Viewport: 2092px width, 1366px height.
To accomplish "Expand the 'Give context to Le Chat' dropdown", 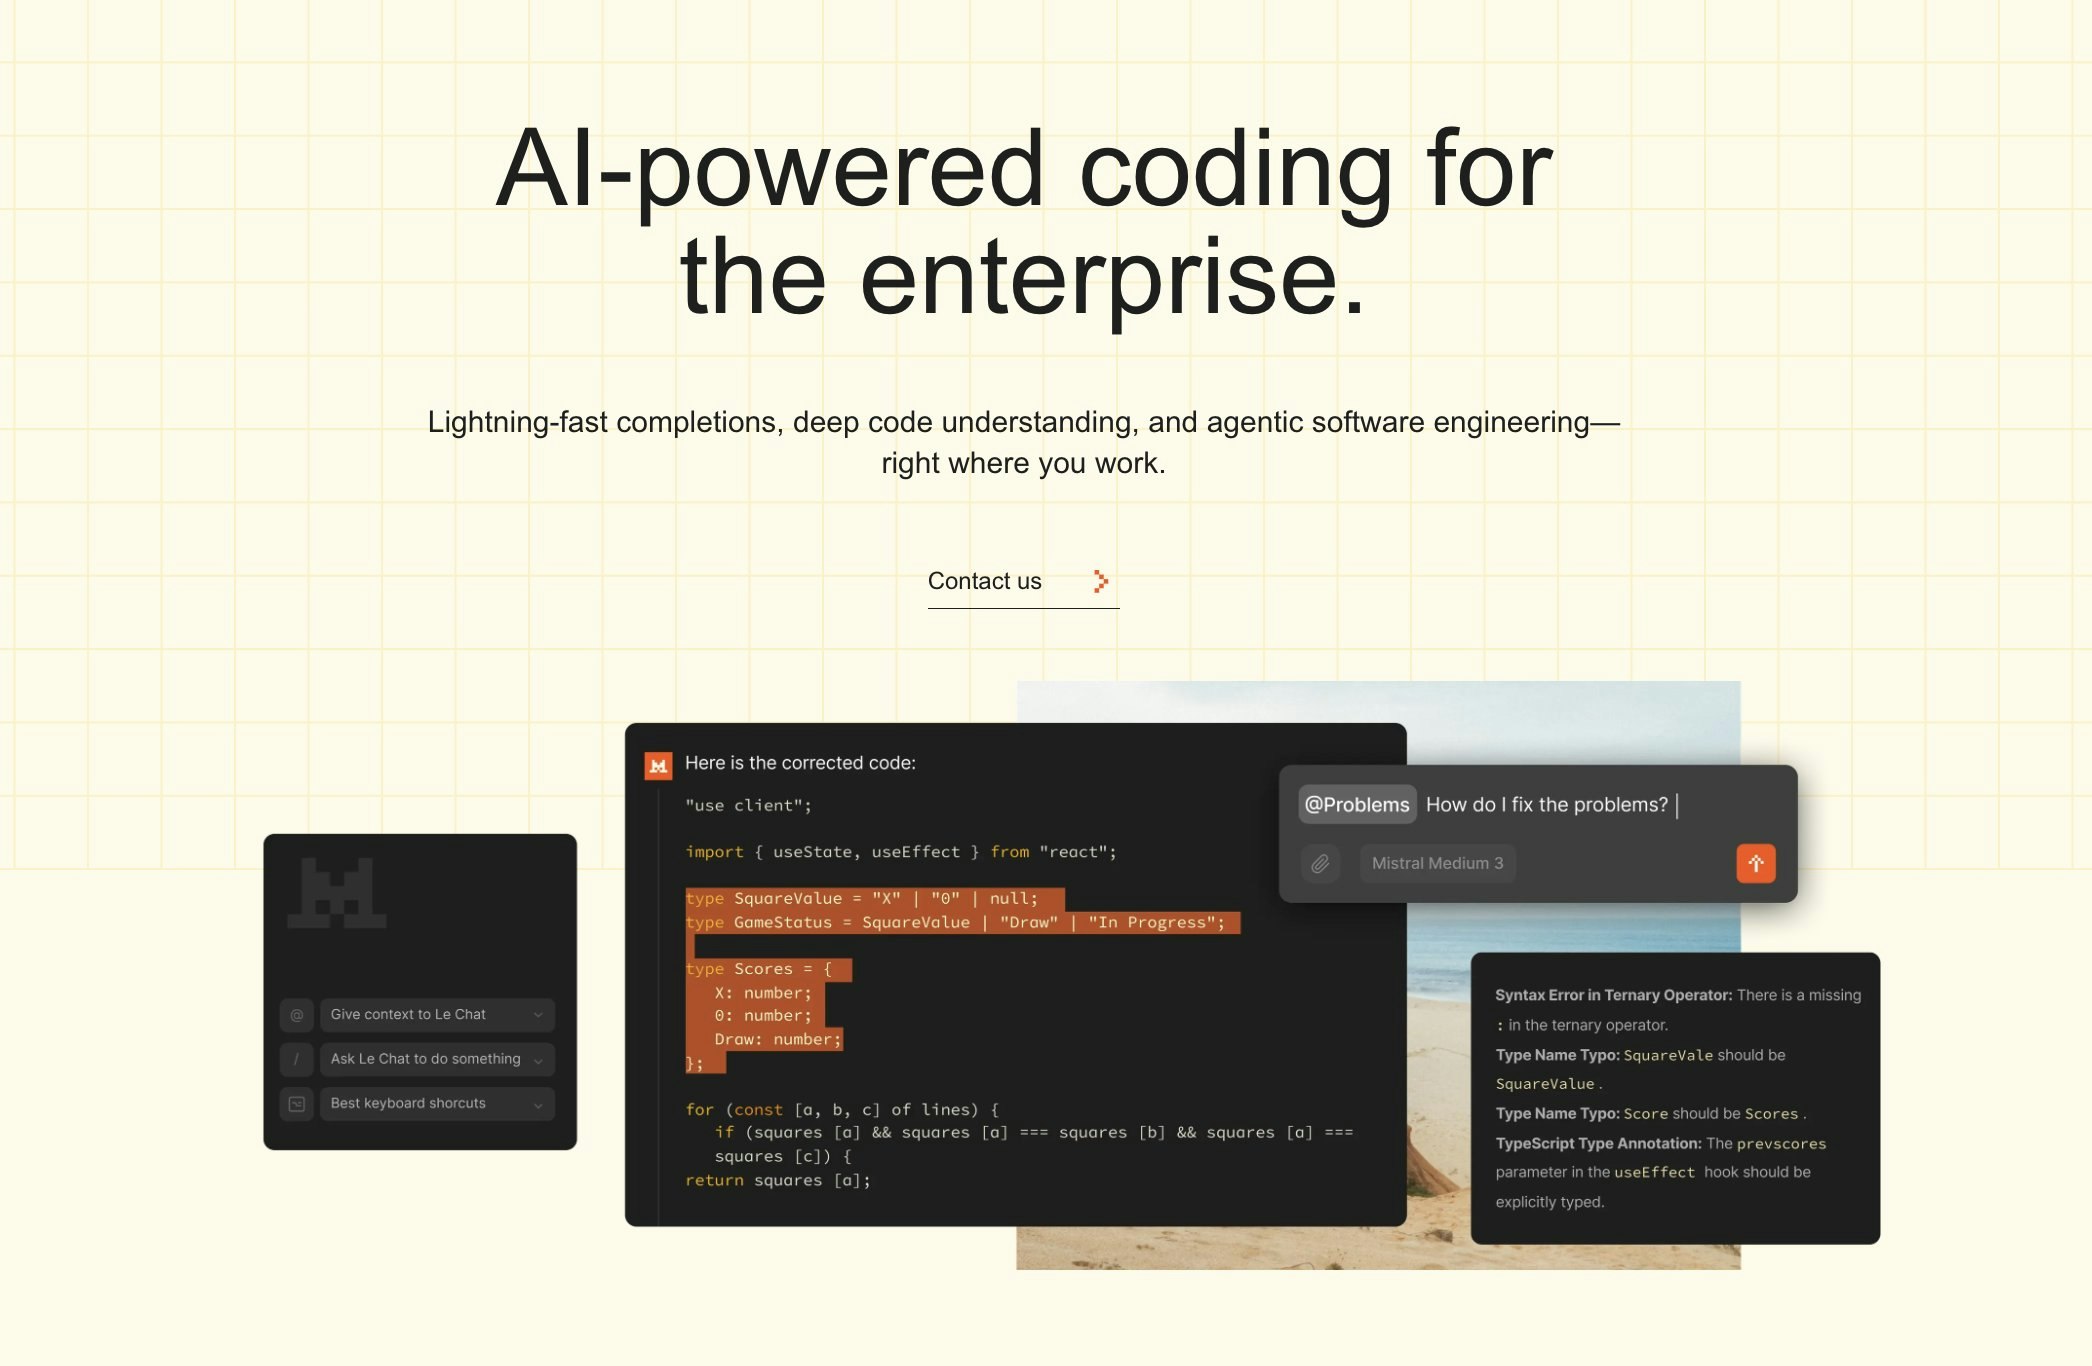I will coord(436,1014).
